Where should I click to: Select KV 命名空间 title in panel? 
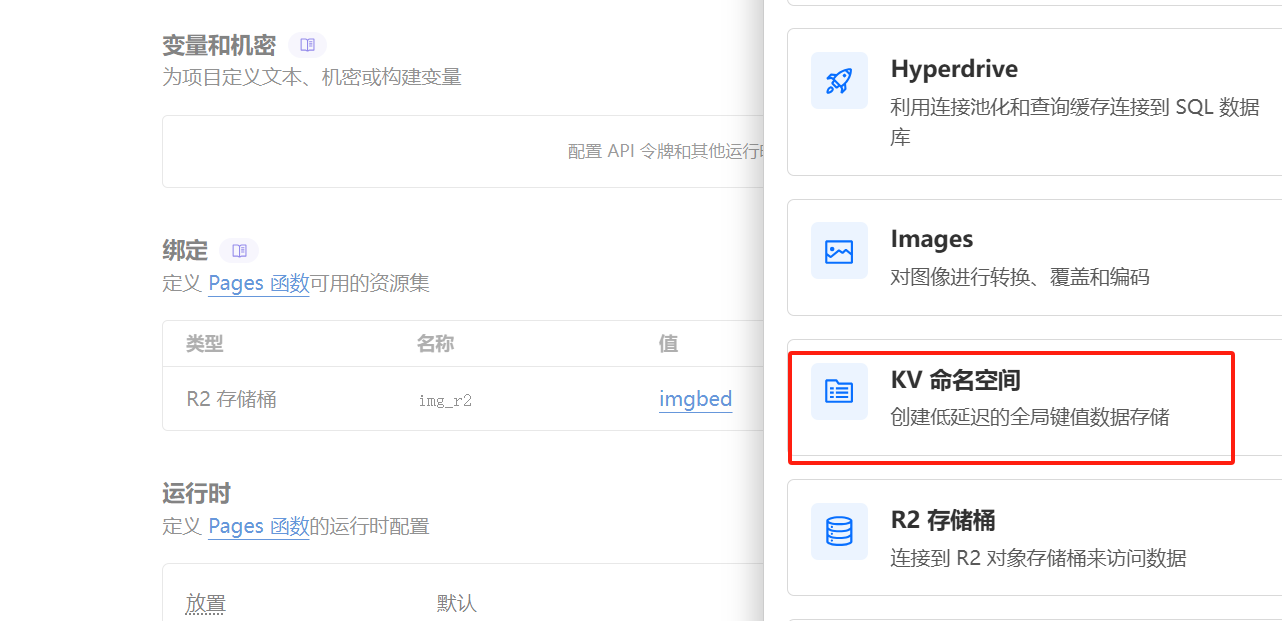[955, 380]
